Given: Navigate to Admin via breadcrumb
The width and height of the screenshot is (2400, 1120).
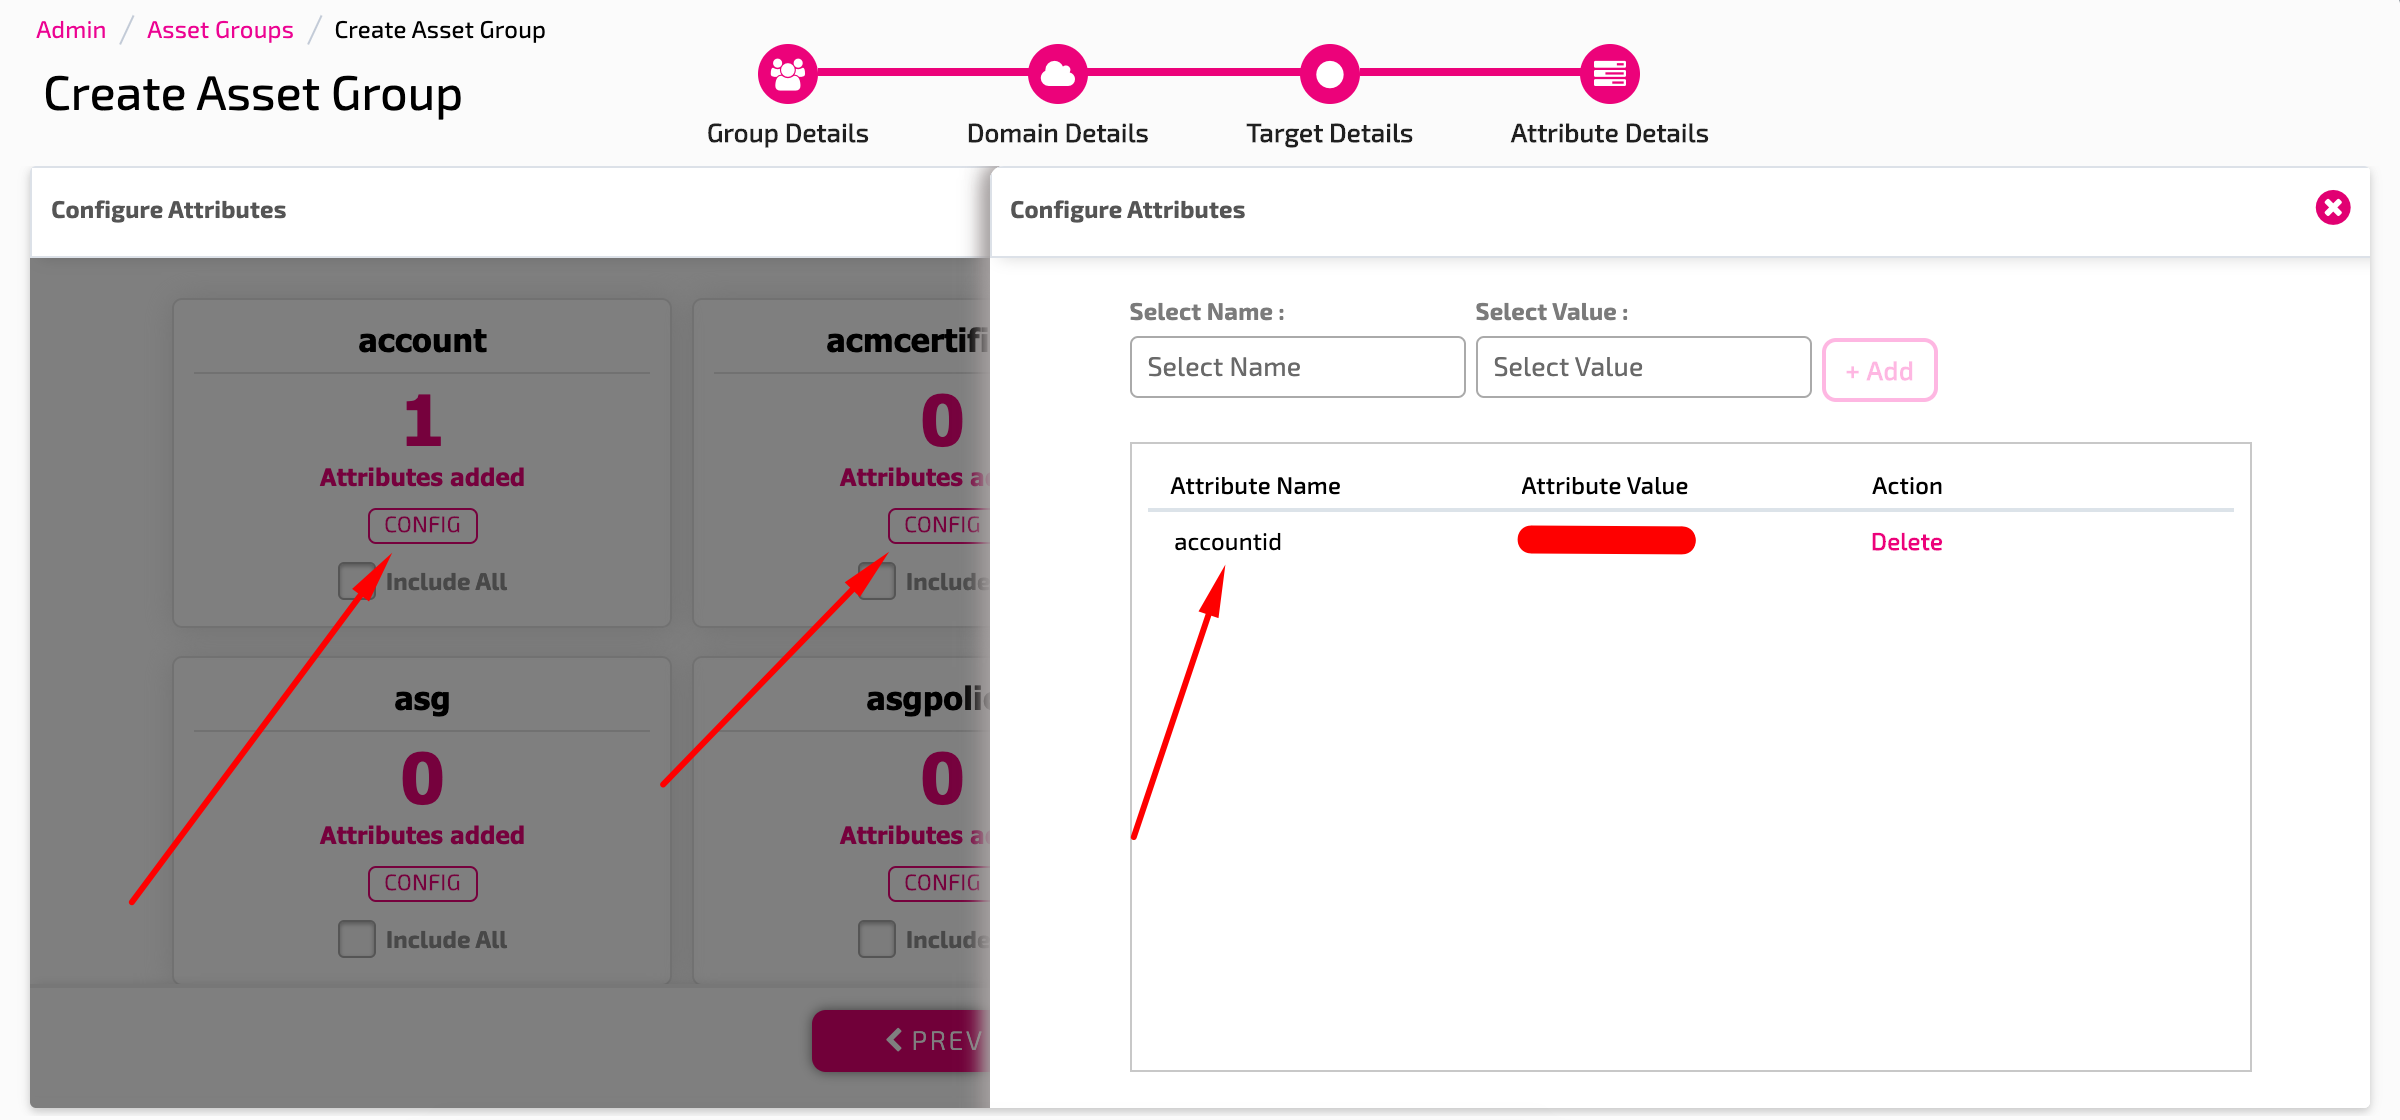Looking at the screenshot, I should (70, 29).
